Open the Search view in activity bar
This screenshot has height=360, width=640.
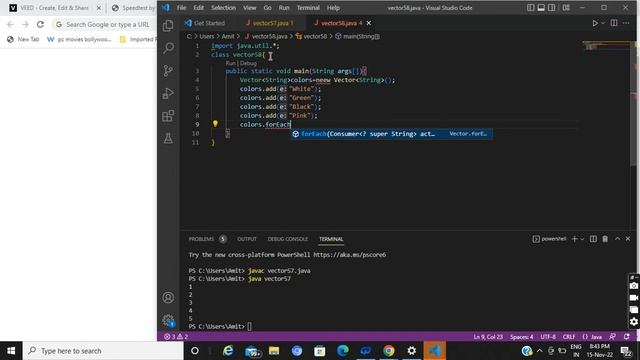click(168, 48)
